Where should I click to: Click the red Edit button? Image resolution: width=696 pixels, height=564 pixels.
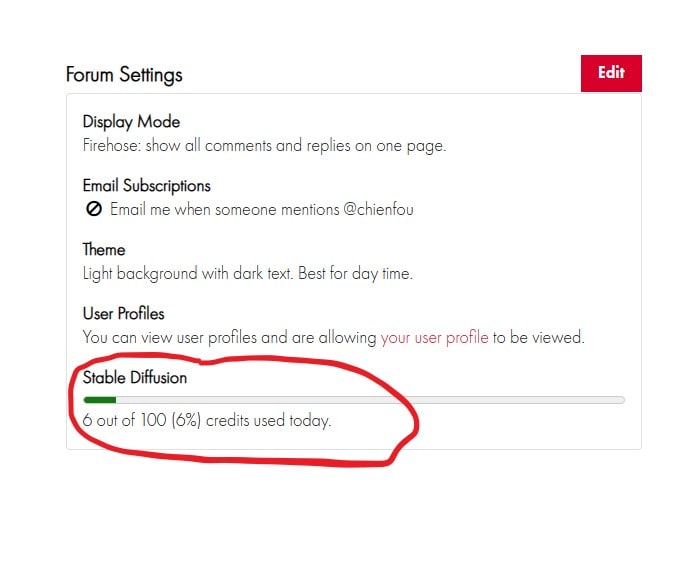coord(611,73)
